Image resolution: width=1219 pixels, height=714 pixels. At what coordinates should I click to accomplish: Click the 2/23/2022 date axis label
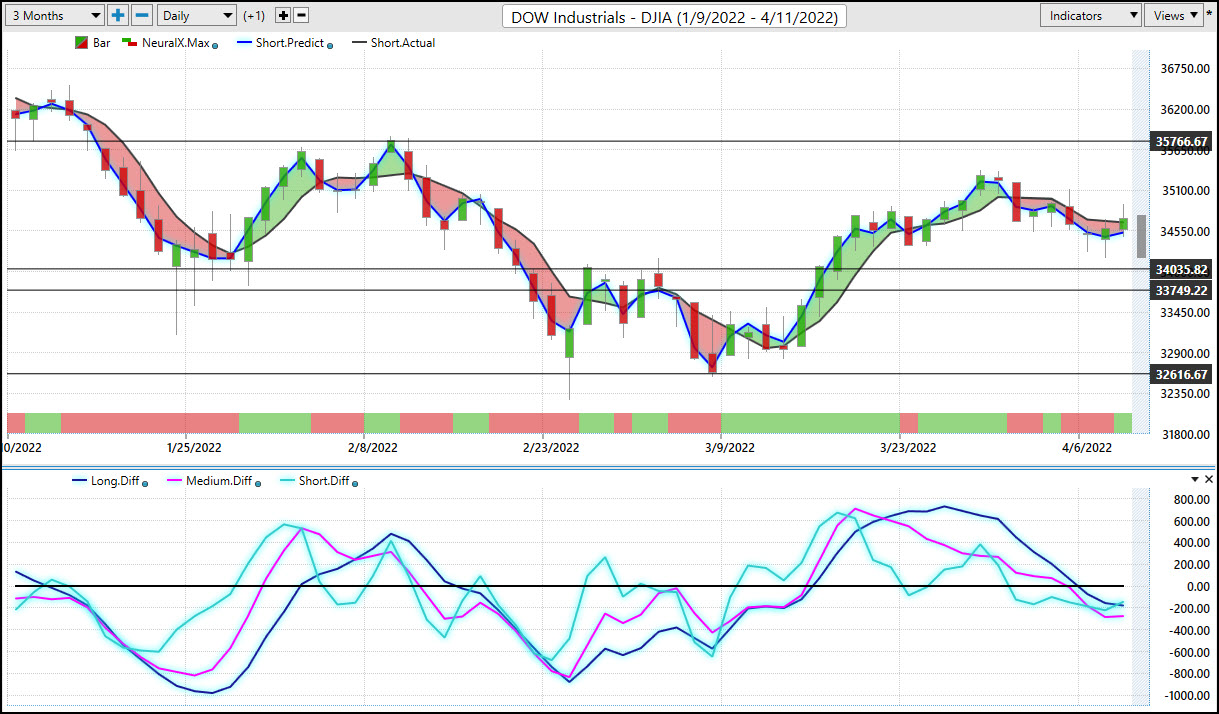(551, 448)
